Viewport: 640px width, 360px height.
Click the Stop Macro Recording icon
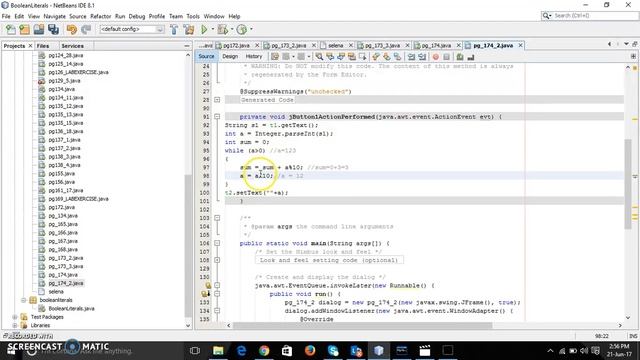click(x=447, y=57)
